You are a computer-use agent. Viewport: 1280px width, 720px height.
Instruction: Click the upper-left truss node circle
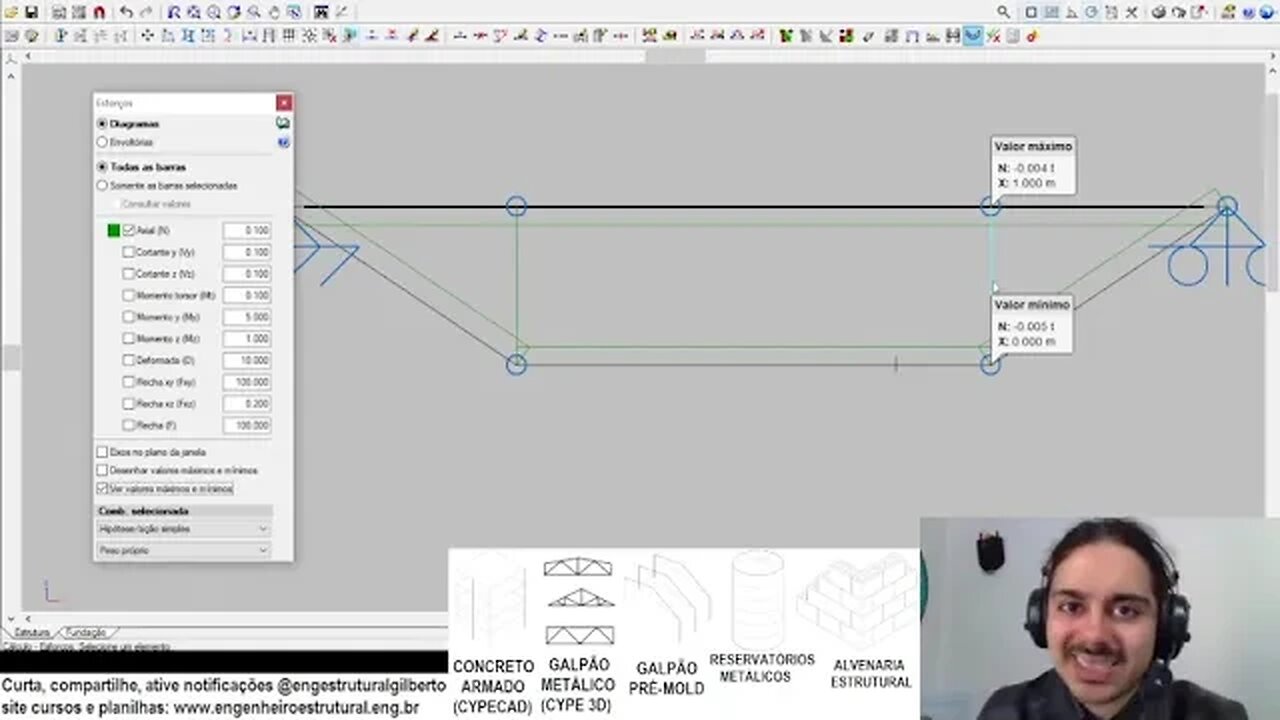[516, 206]
